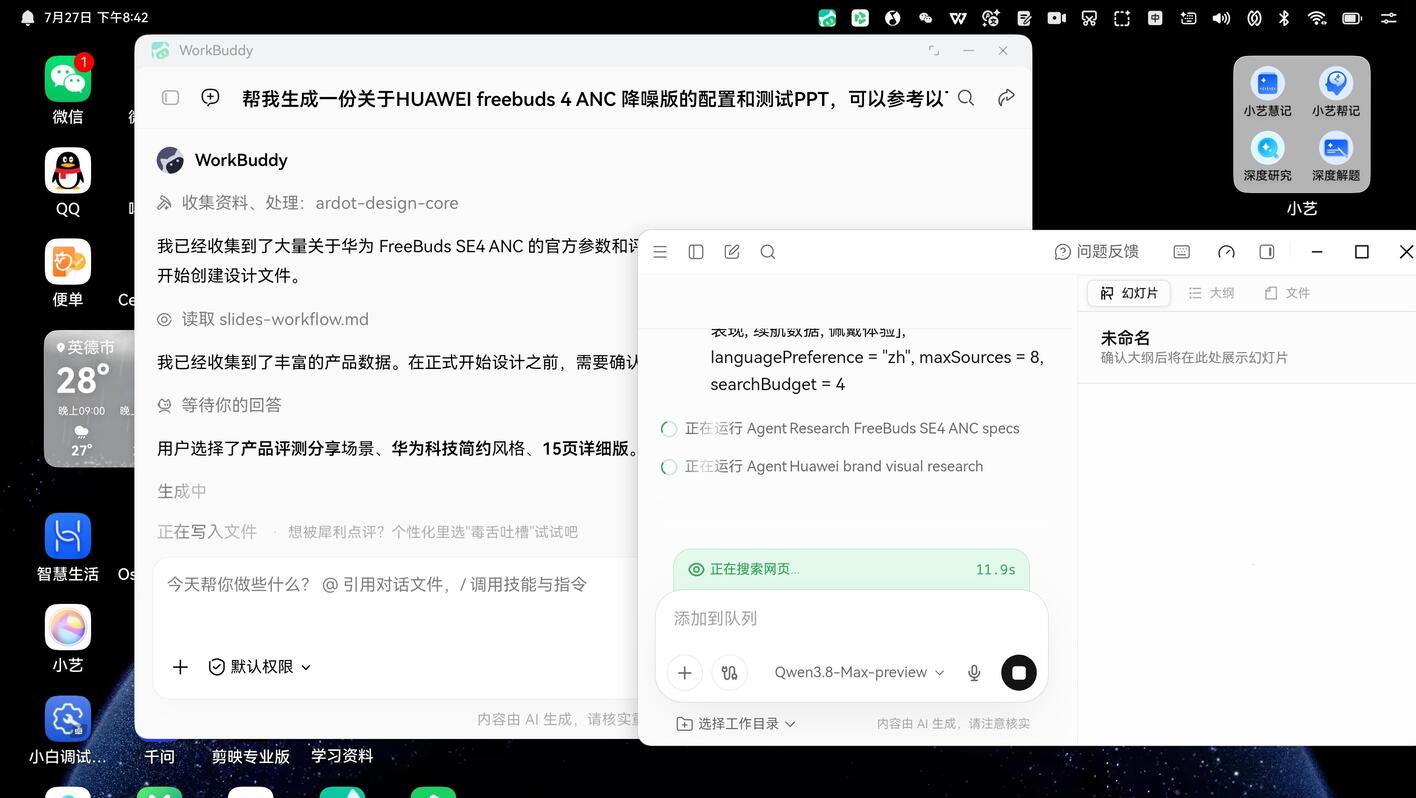This screenshot has width=1416, height=798.
Task: Switch to the 文件 tab
Action: (1287, 293)
